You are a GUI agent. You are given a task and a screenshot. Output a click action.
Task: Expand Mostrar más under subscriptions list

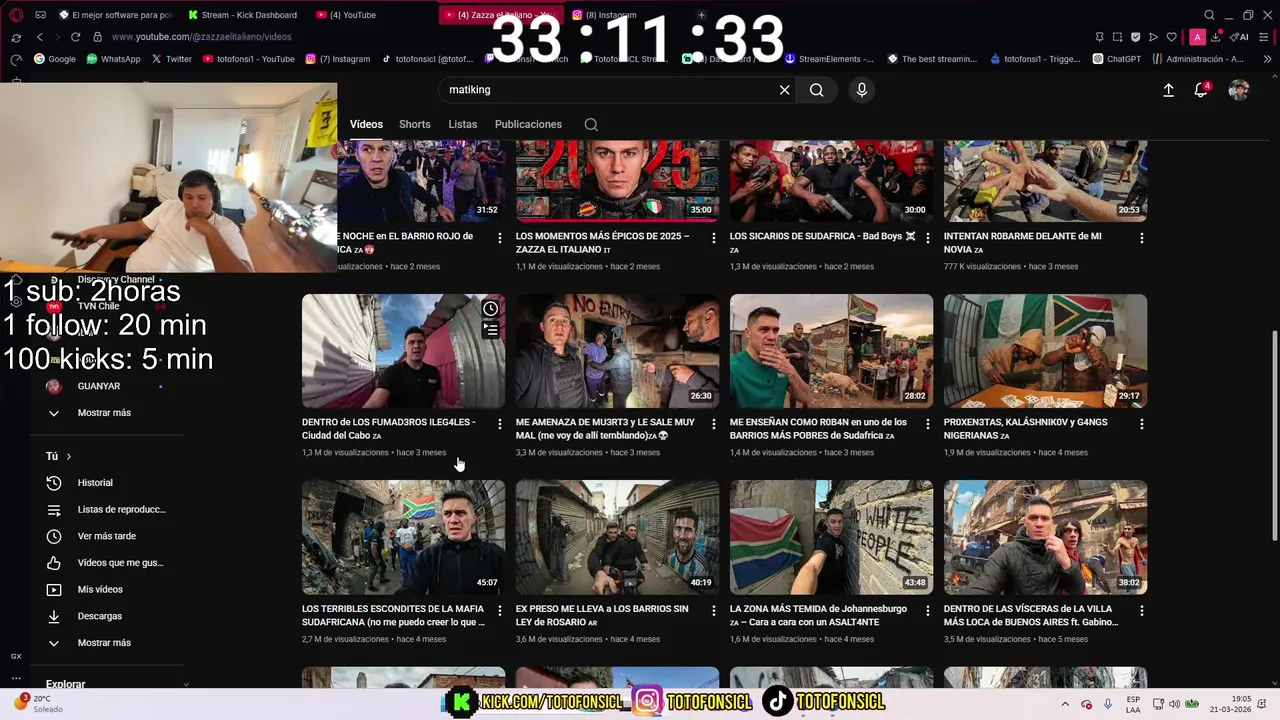(104, 413)
